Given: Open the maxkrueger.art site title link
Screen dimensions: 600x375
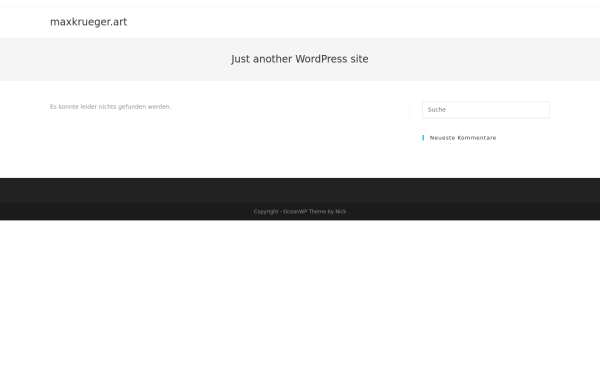Looking at the screenshot, I should [x=88, y=22].
